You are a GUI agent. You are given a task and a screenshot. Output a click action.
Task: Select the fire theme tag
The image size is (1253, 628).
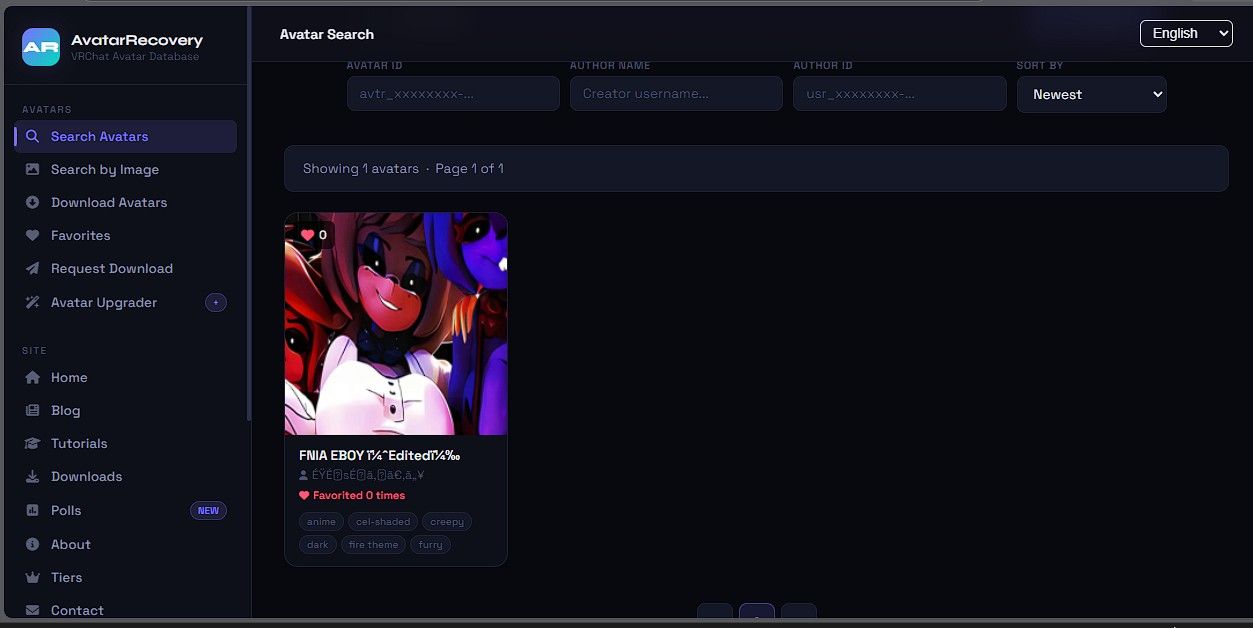[x=373, y=545]
